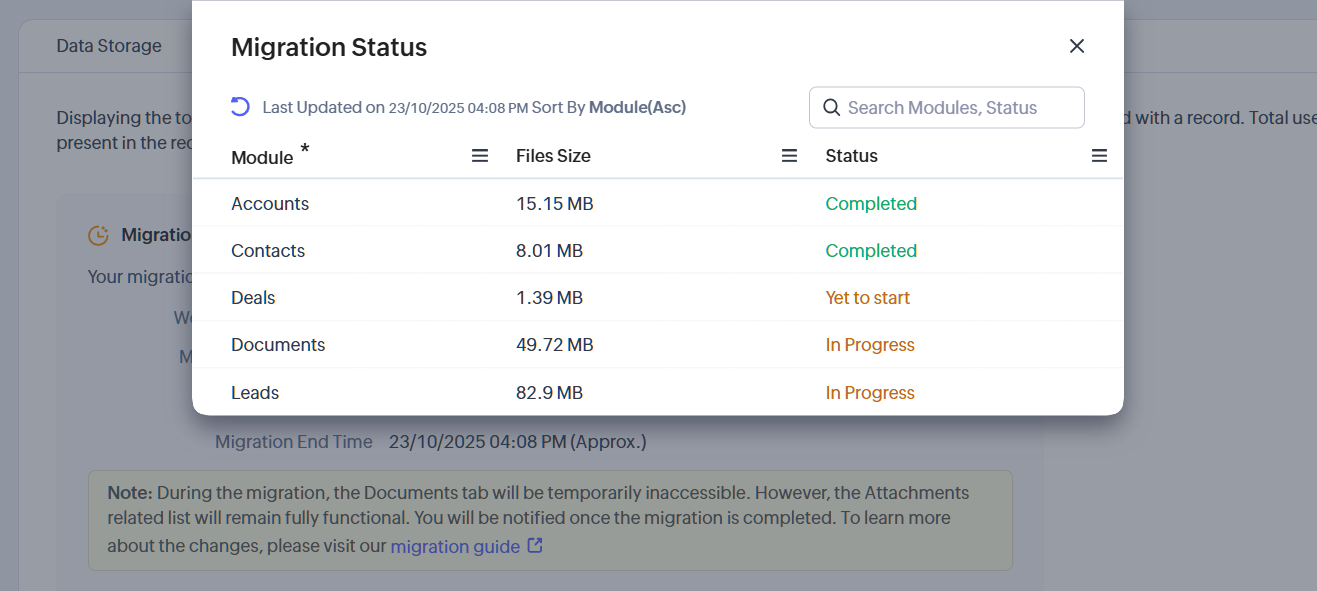
Task: Close the Migration Status dialog
Action: pyautogui.click(x=1076, y=46)
